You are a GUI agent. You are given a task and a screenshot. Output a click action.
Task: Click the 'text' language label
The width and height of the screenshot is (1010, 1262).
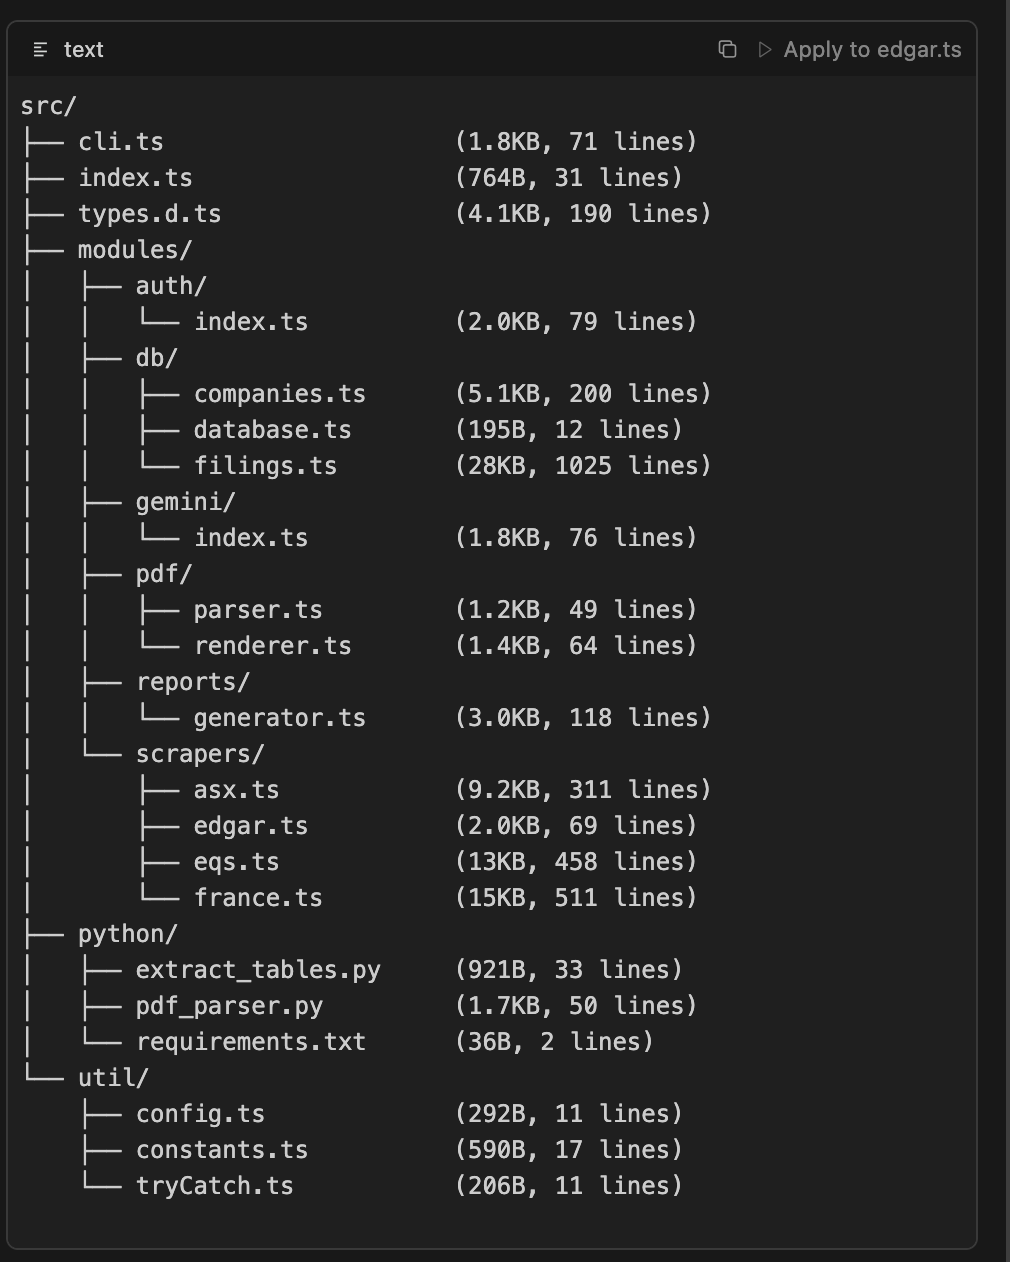coord(83,50)
